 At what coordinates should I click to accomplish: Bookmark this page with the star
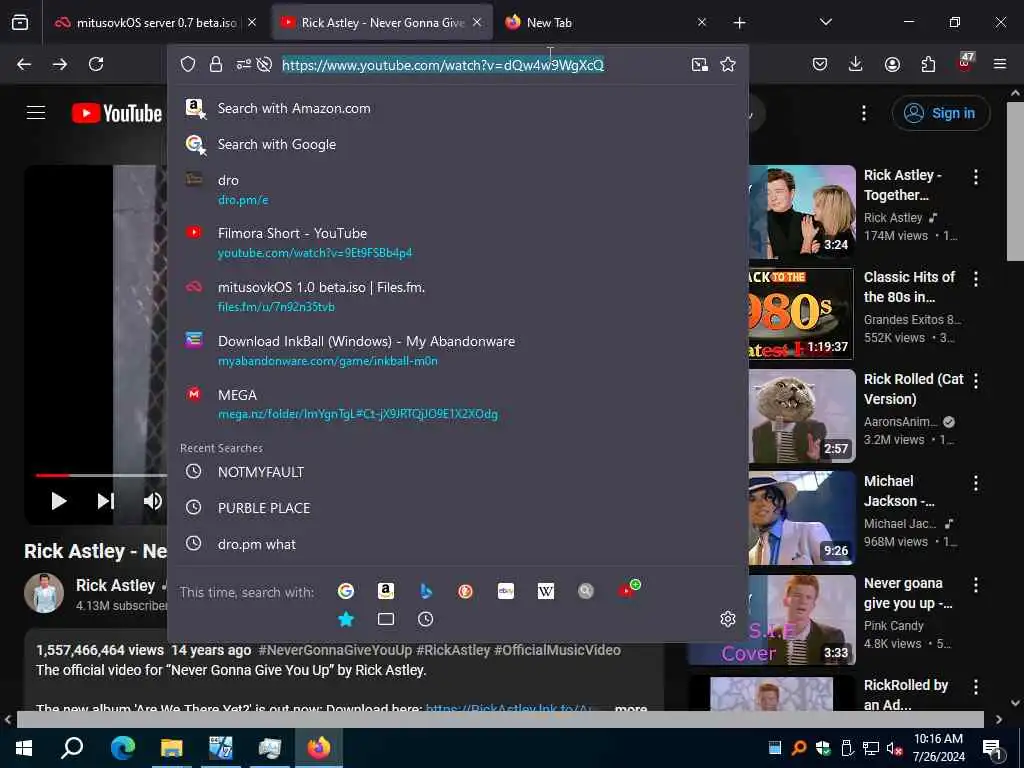click(728, 64)
